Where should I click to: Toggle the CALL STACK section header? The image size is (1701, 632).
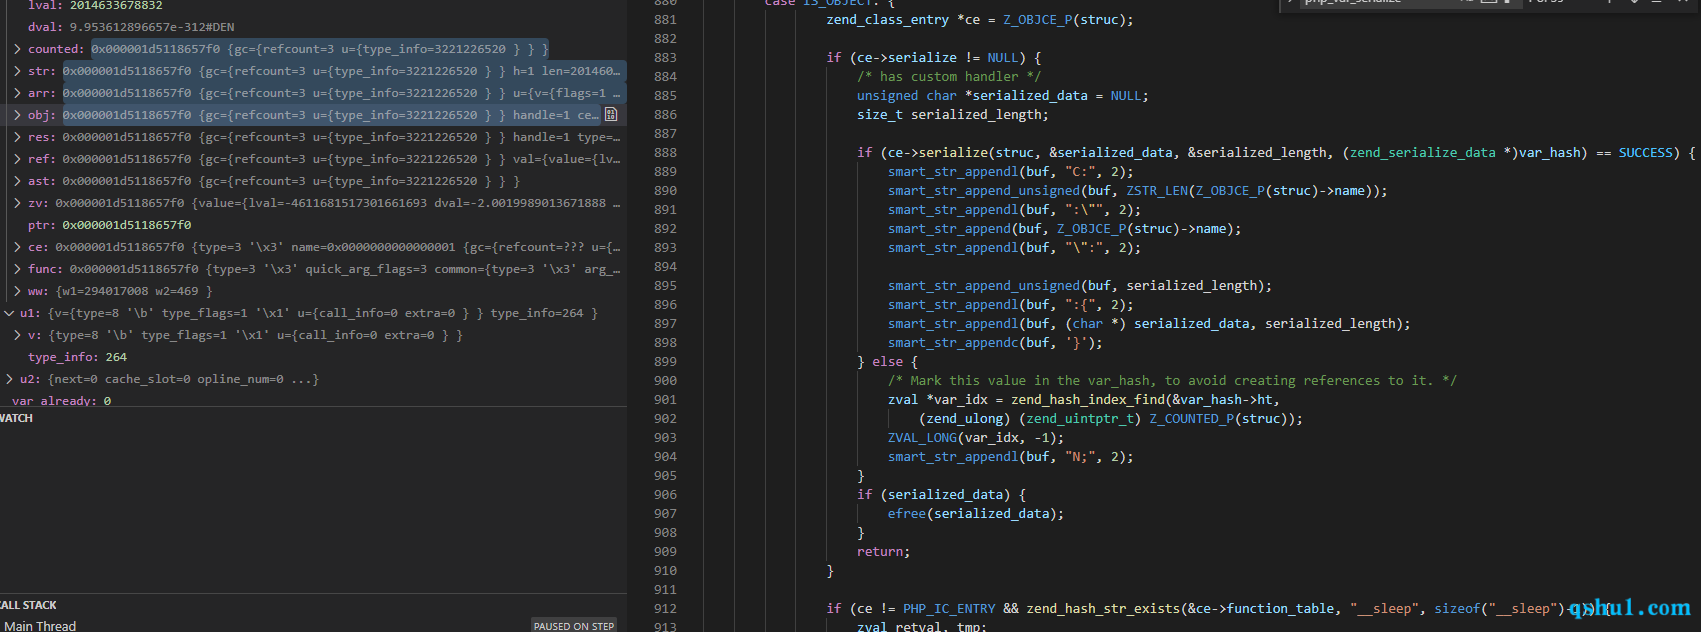pos(313,605)
